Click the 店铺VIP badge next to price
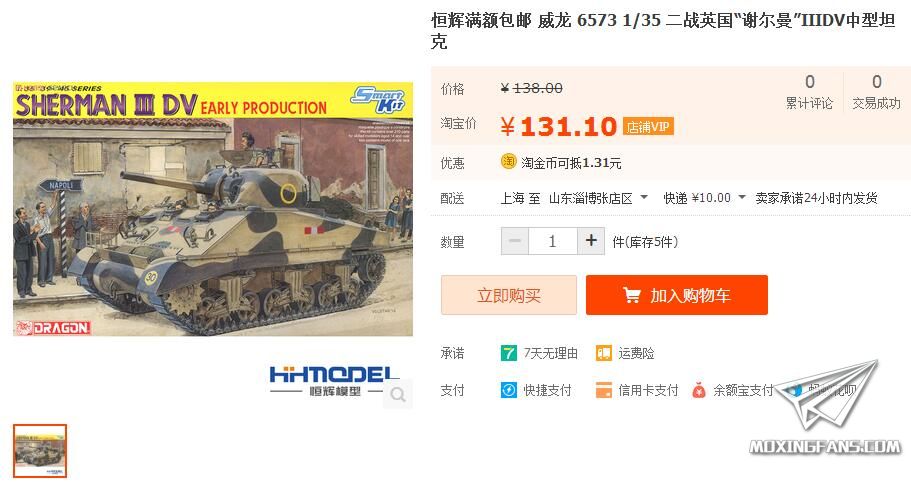This screenshot has height=482, width=911. click(x=648, y=127)
